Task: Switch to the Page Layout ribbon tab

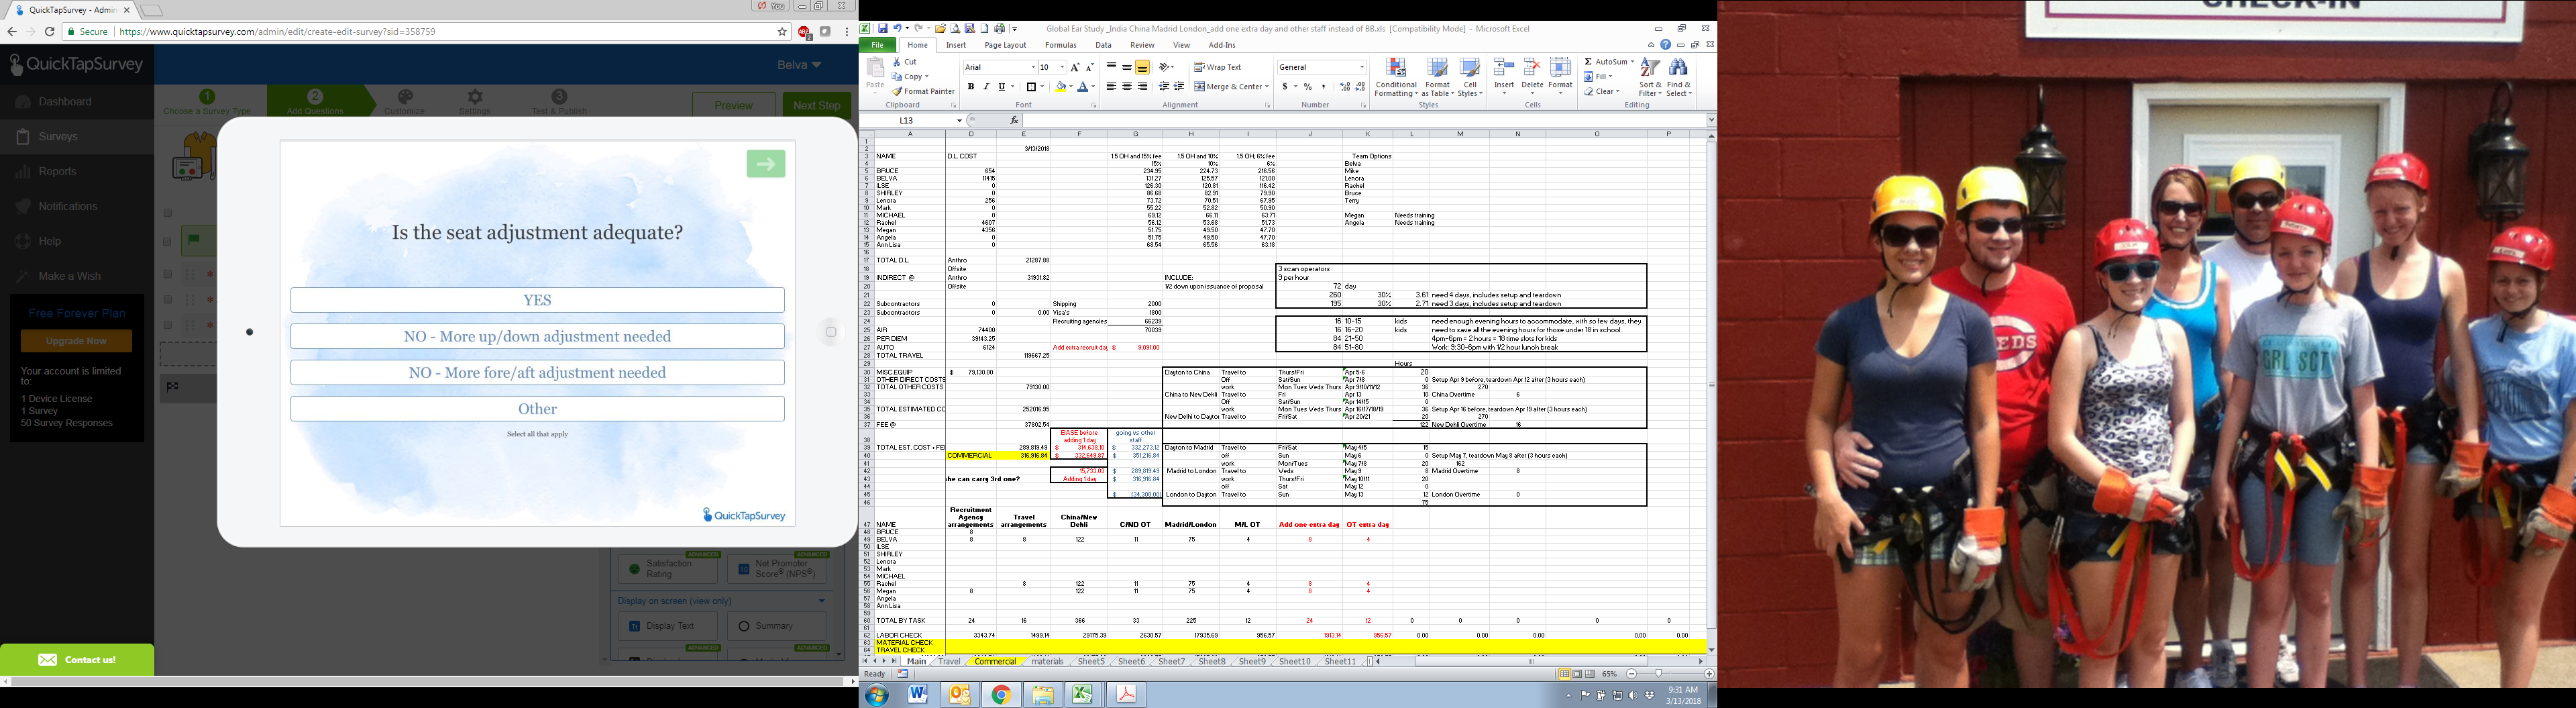Action: pos(1004,45)
